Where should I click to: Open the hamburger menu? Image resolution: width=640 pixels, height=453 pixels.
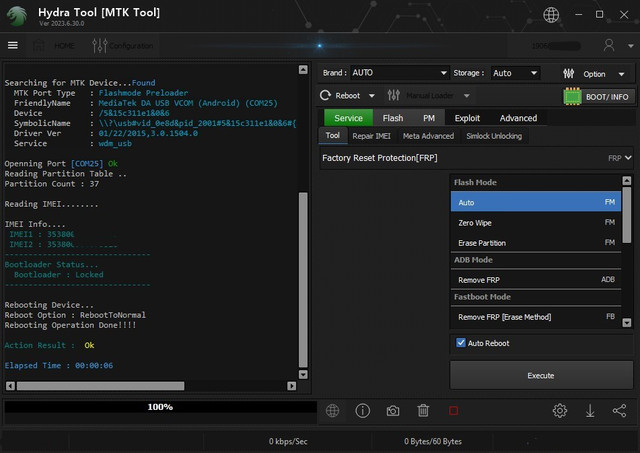(x=13, y=45)
